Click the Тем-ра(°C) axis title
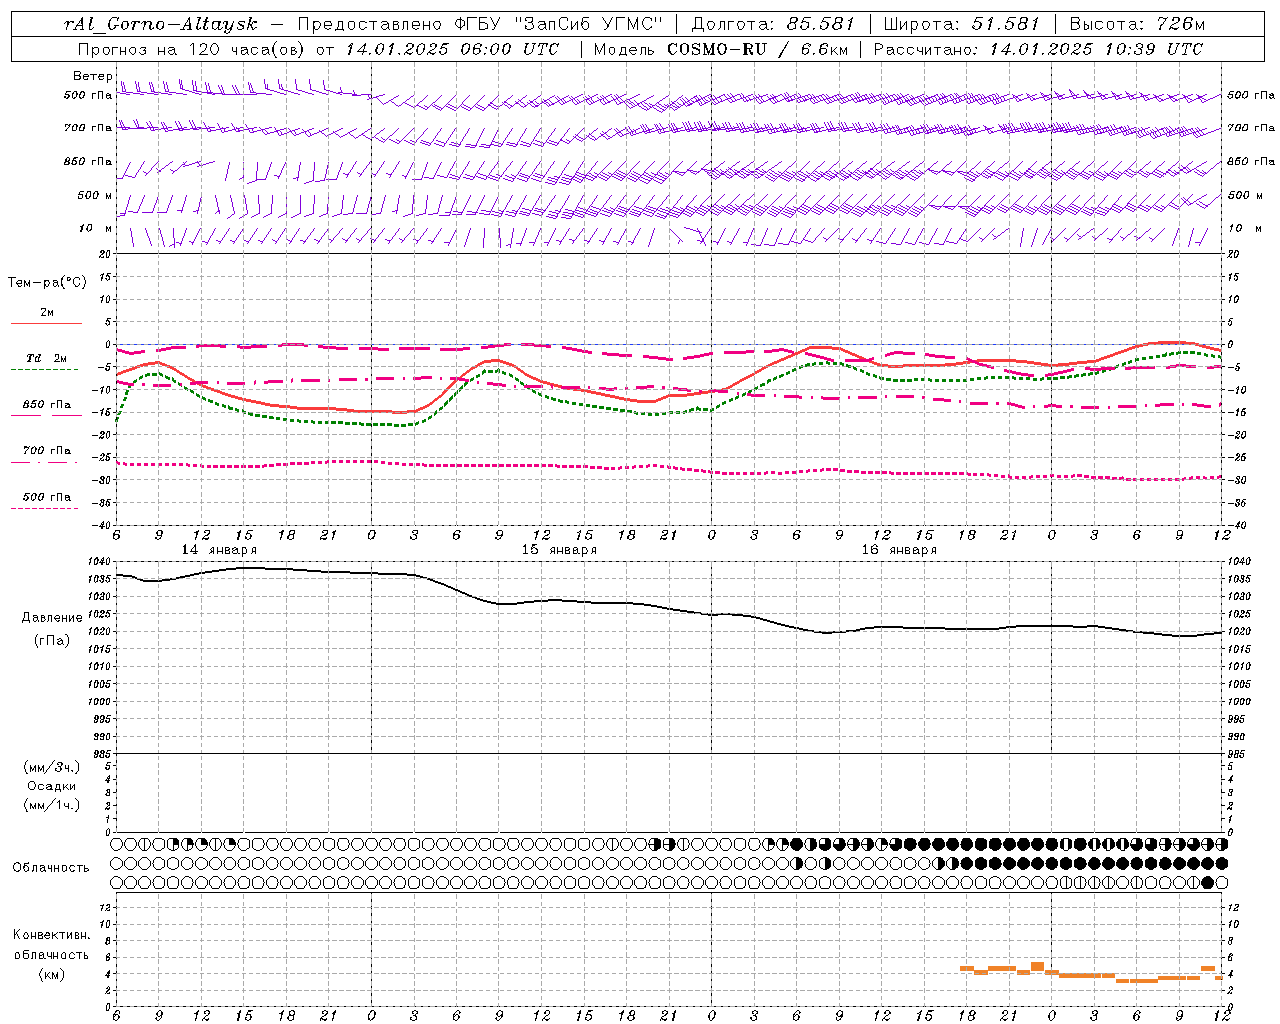The image size is (1280, 1024). [47, 283]
